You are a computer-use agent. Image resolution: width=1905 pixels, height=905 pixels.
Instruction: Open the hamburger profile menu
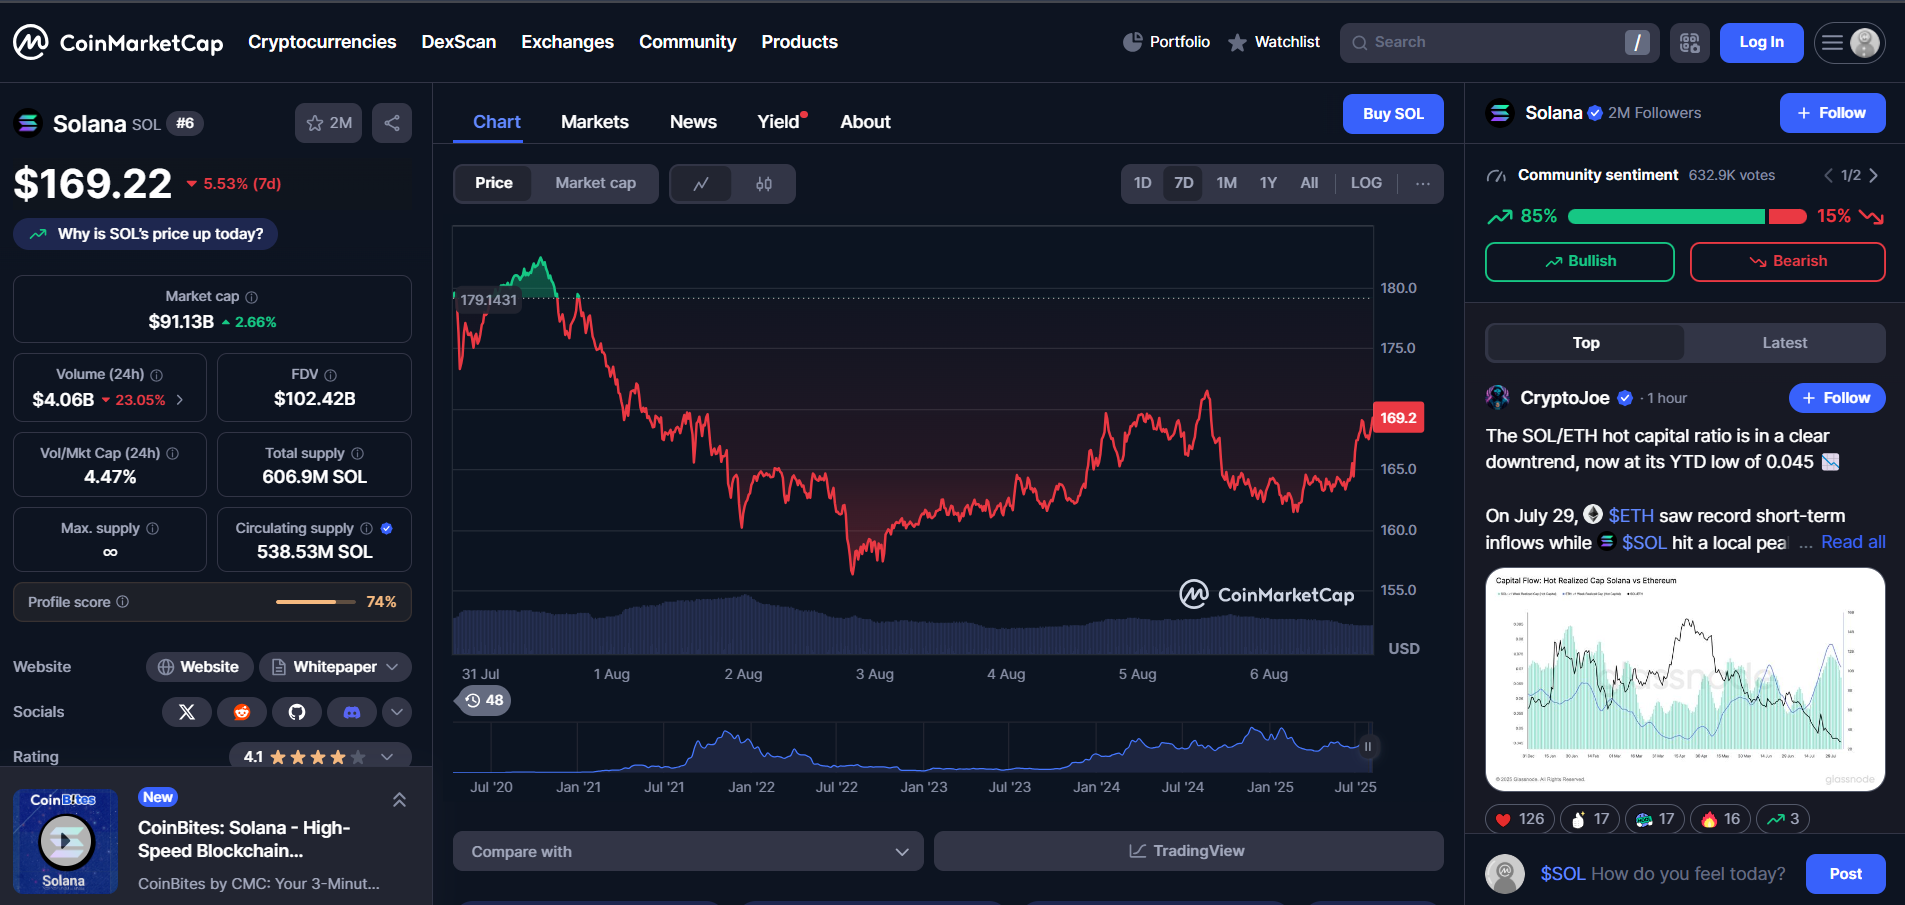pos(1849,42)
